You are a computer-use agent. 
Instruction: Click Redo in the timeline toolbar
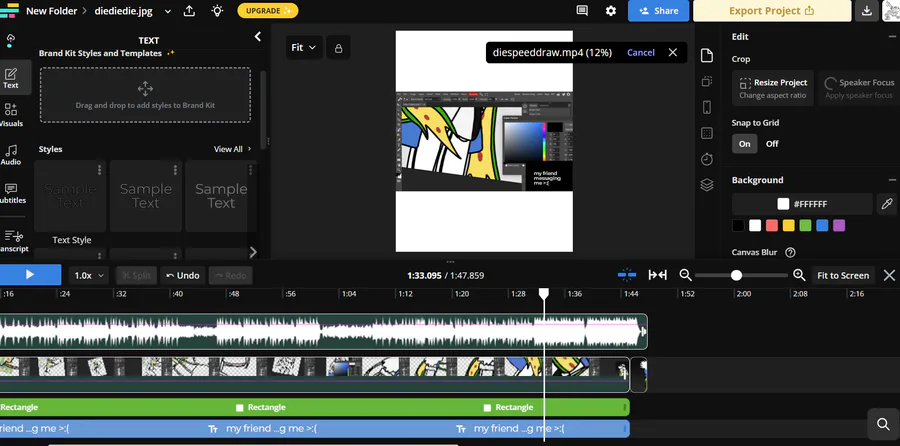click(x=230, y=276)
